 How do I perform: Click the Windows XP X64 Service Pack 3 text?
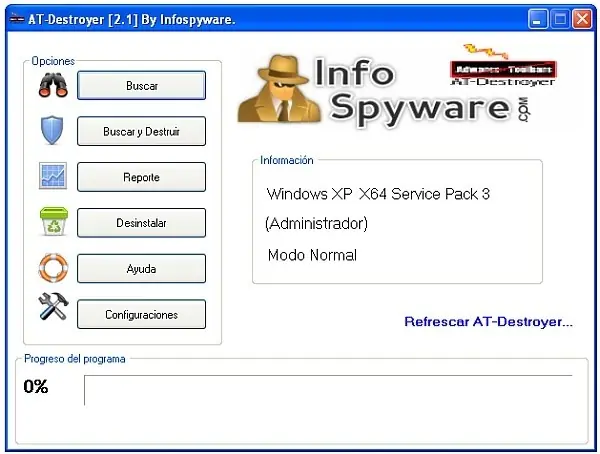(378, 194)
